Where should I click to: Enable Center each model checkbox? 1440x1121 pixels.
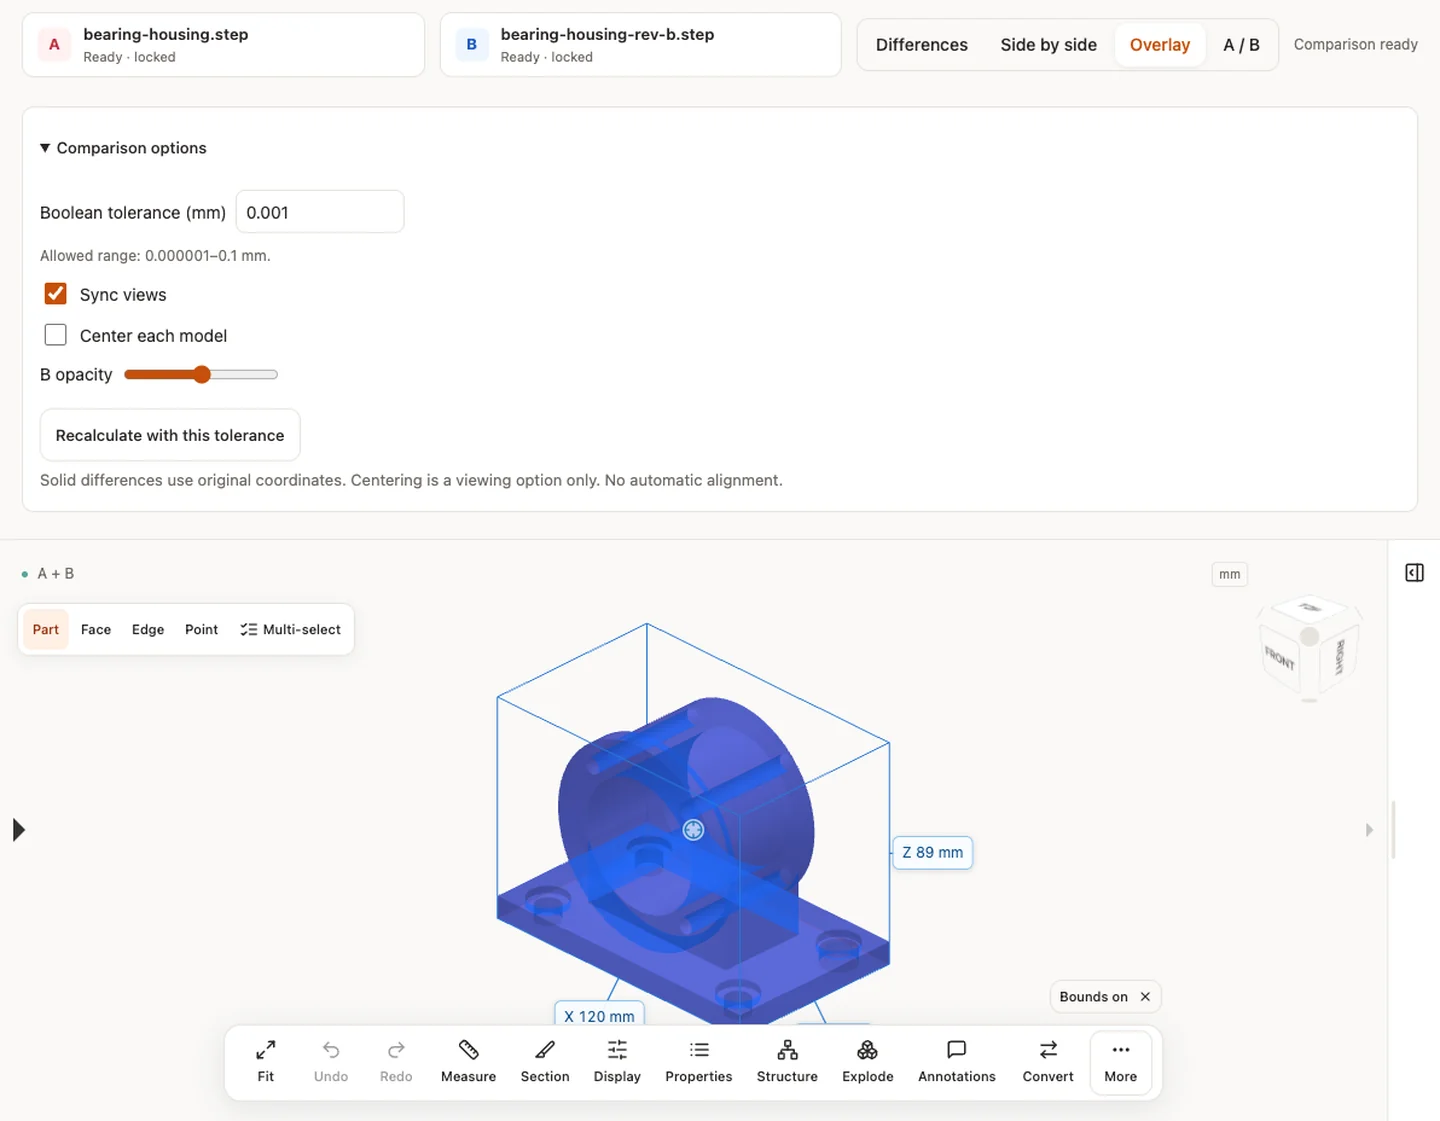pos(56,335)
